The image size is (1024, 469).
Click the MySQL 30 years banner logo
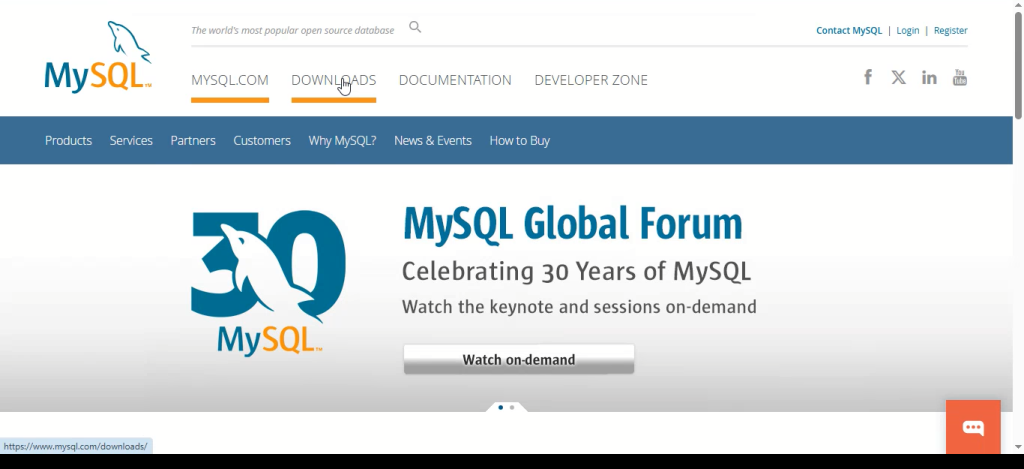[x=268, y=282]
